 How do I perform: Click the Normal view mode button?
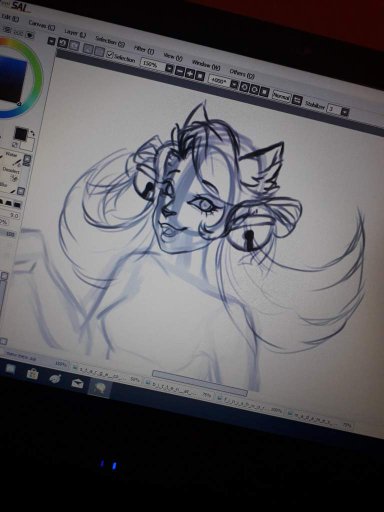tap(281, 96)
